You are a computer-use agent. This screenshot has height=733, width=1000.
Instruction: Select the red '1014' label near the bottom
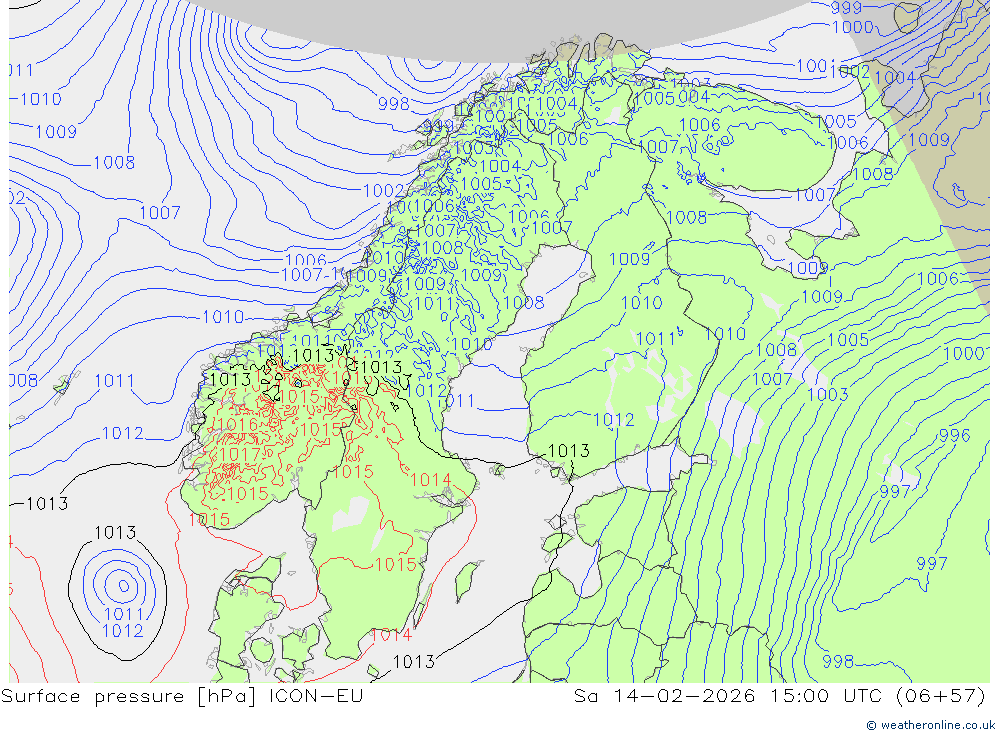click(391, 635)
